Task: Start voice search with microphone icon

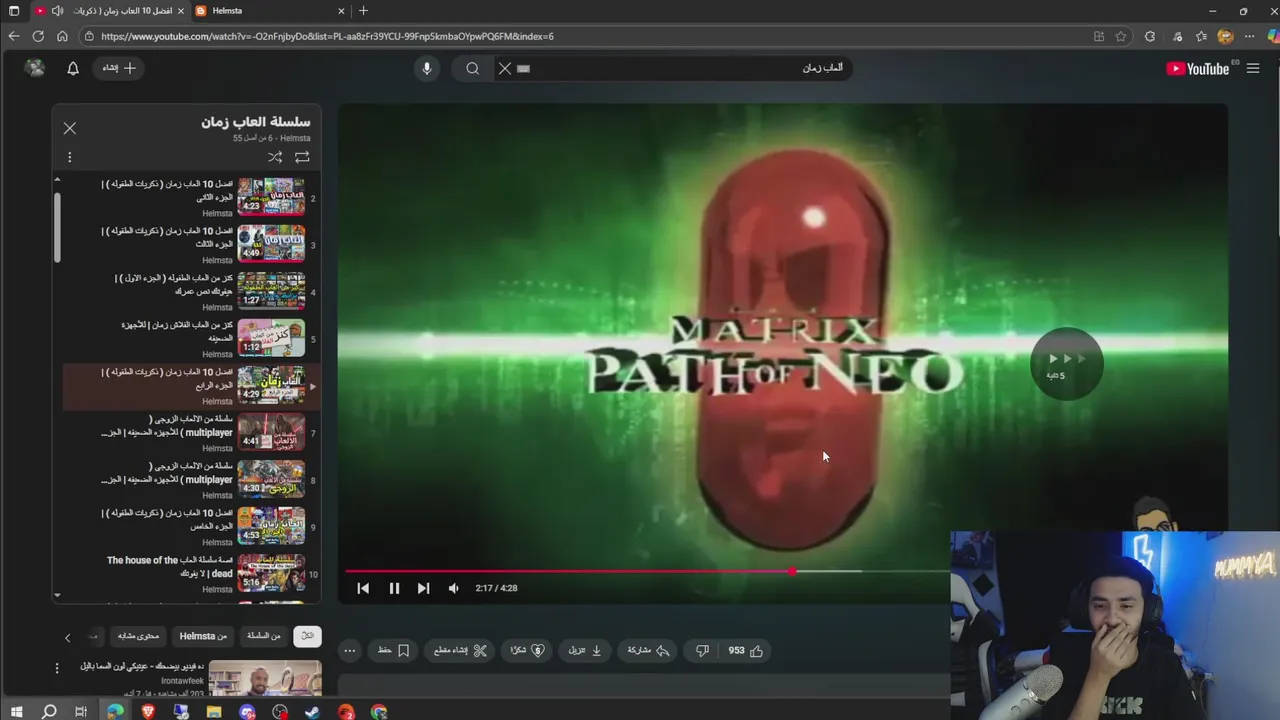Action: (x=427, y=68)
